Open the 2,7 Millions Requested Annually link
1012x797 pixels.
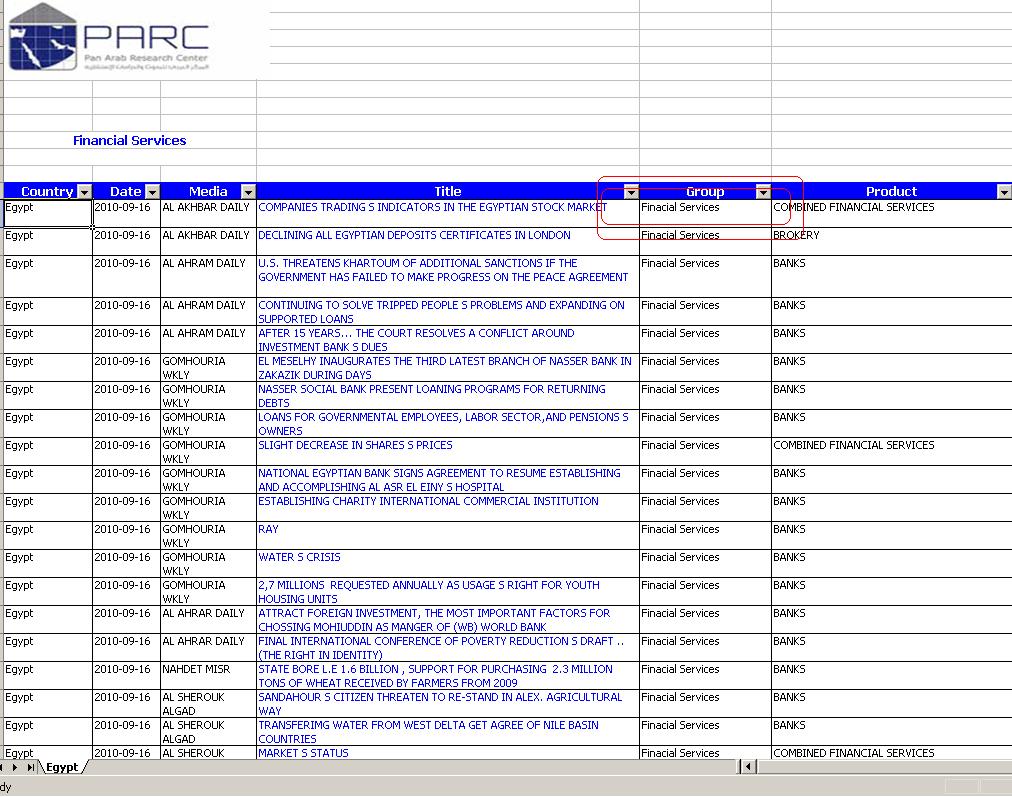[429, 592]
